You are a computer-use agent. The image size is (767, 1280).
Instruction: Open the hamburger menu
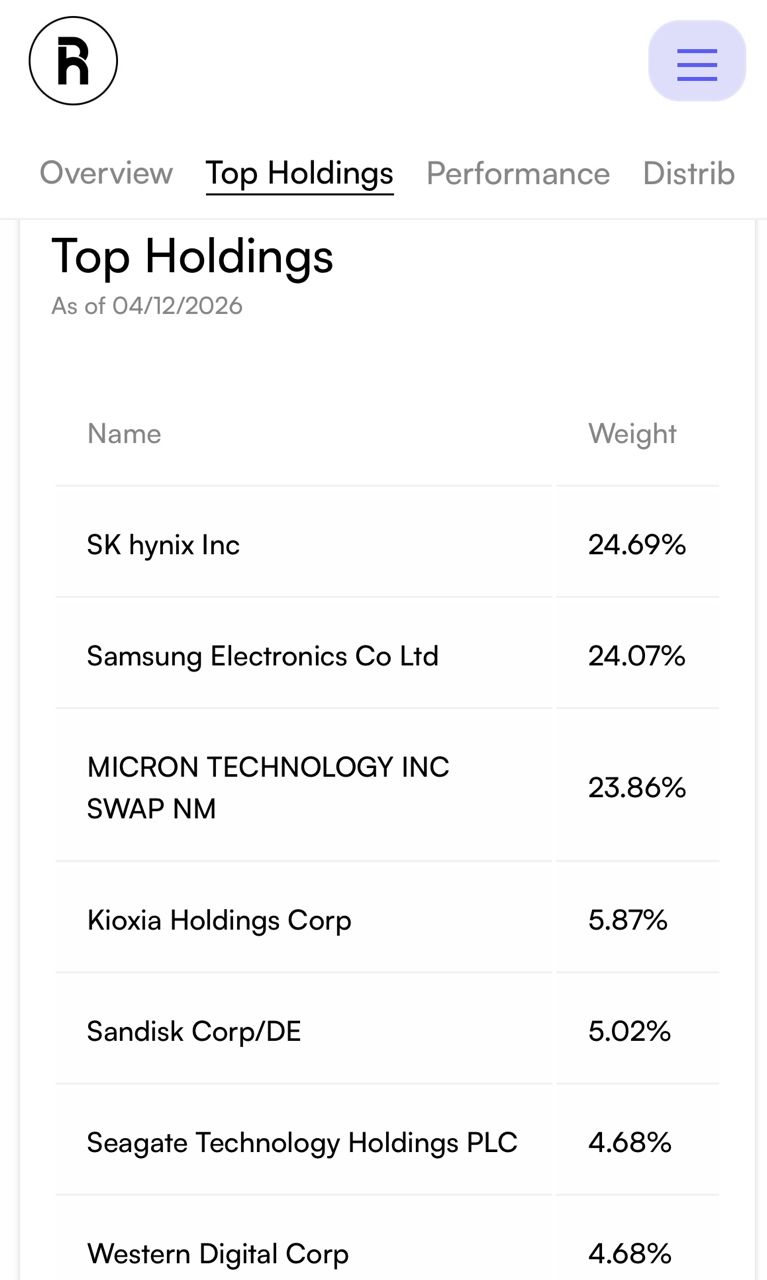(697, 62)
